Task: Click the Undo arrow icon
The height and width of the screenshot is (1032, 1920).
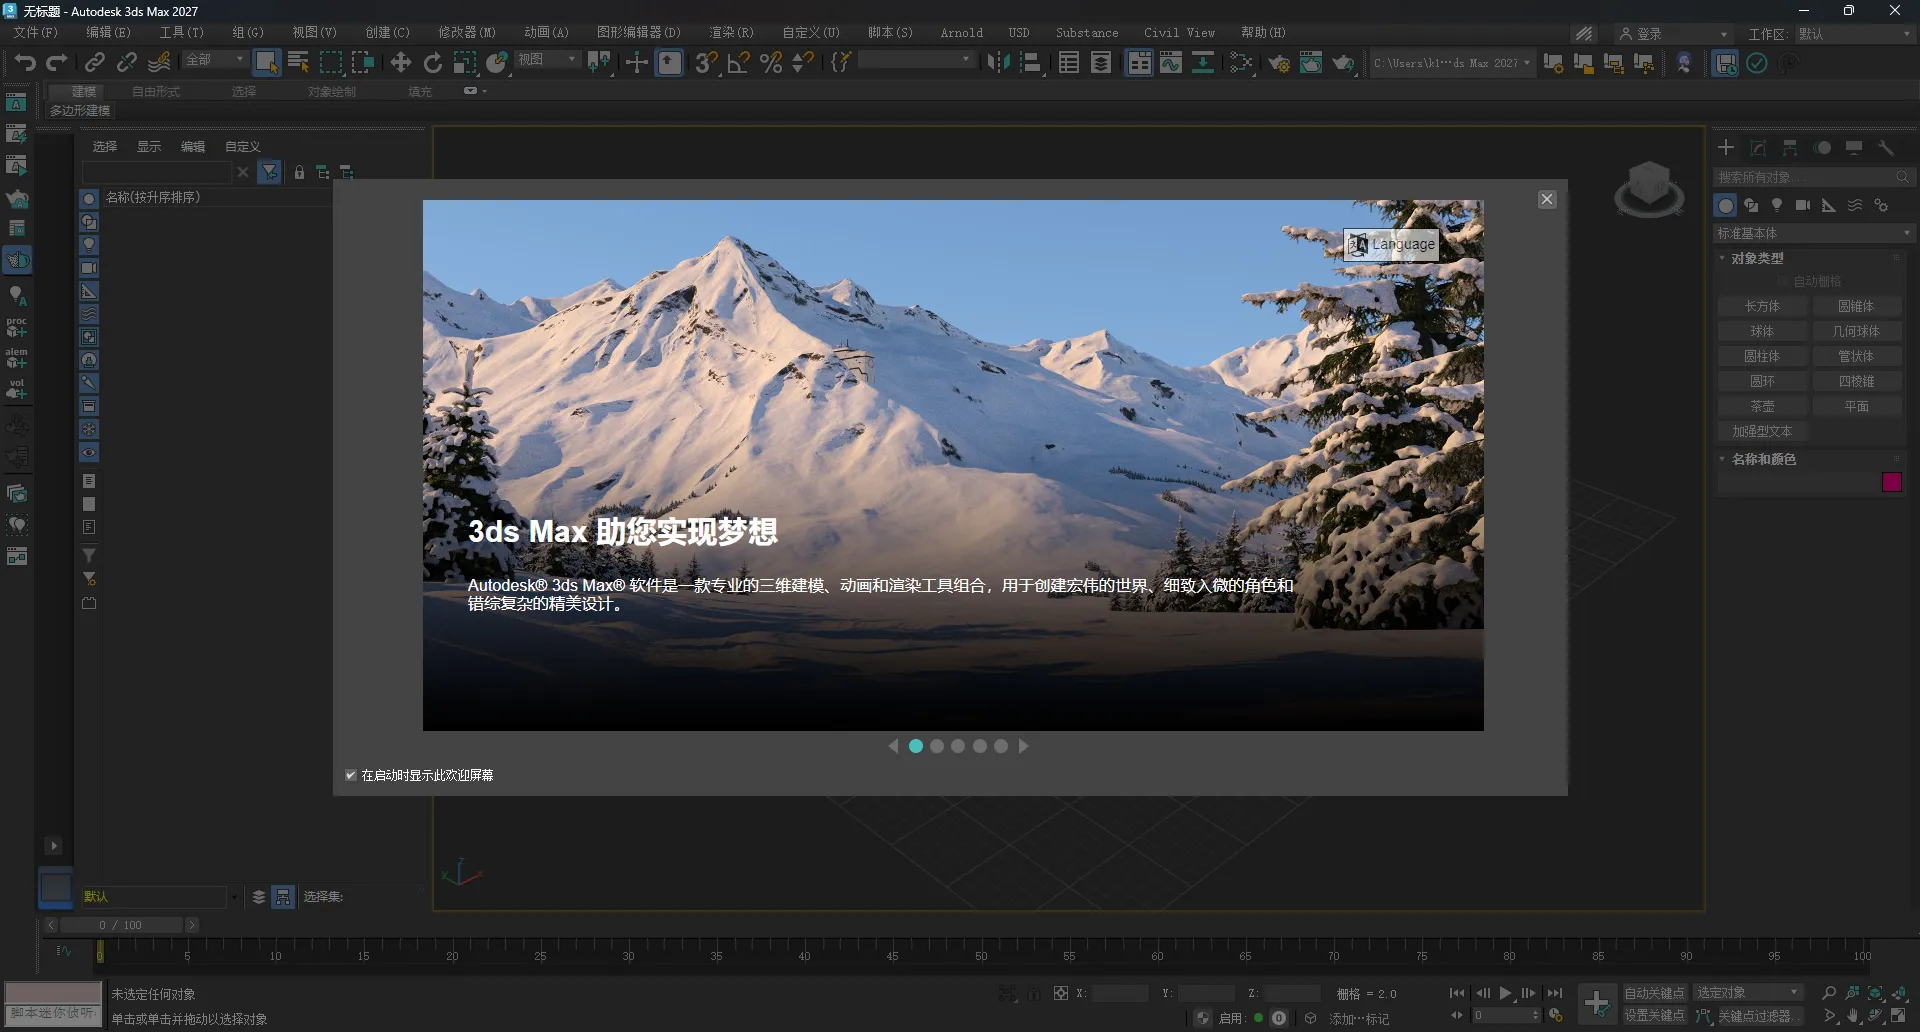Action: click(x=25, y=63)
